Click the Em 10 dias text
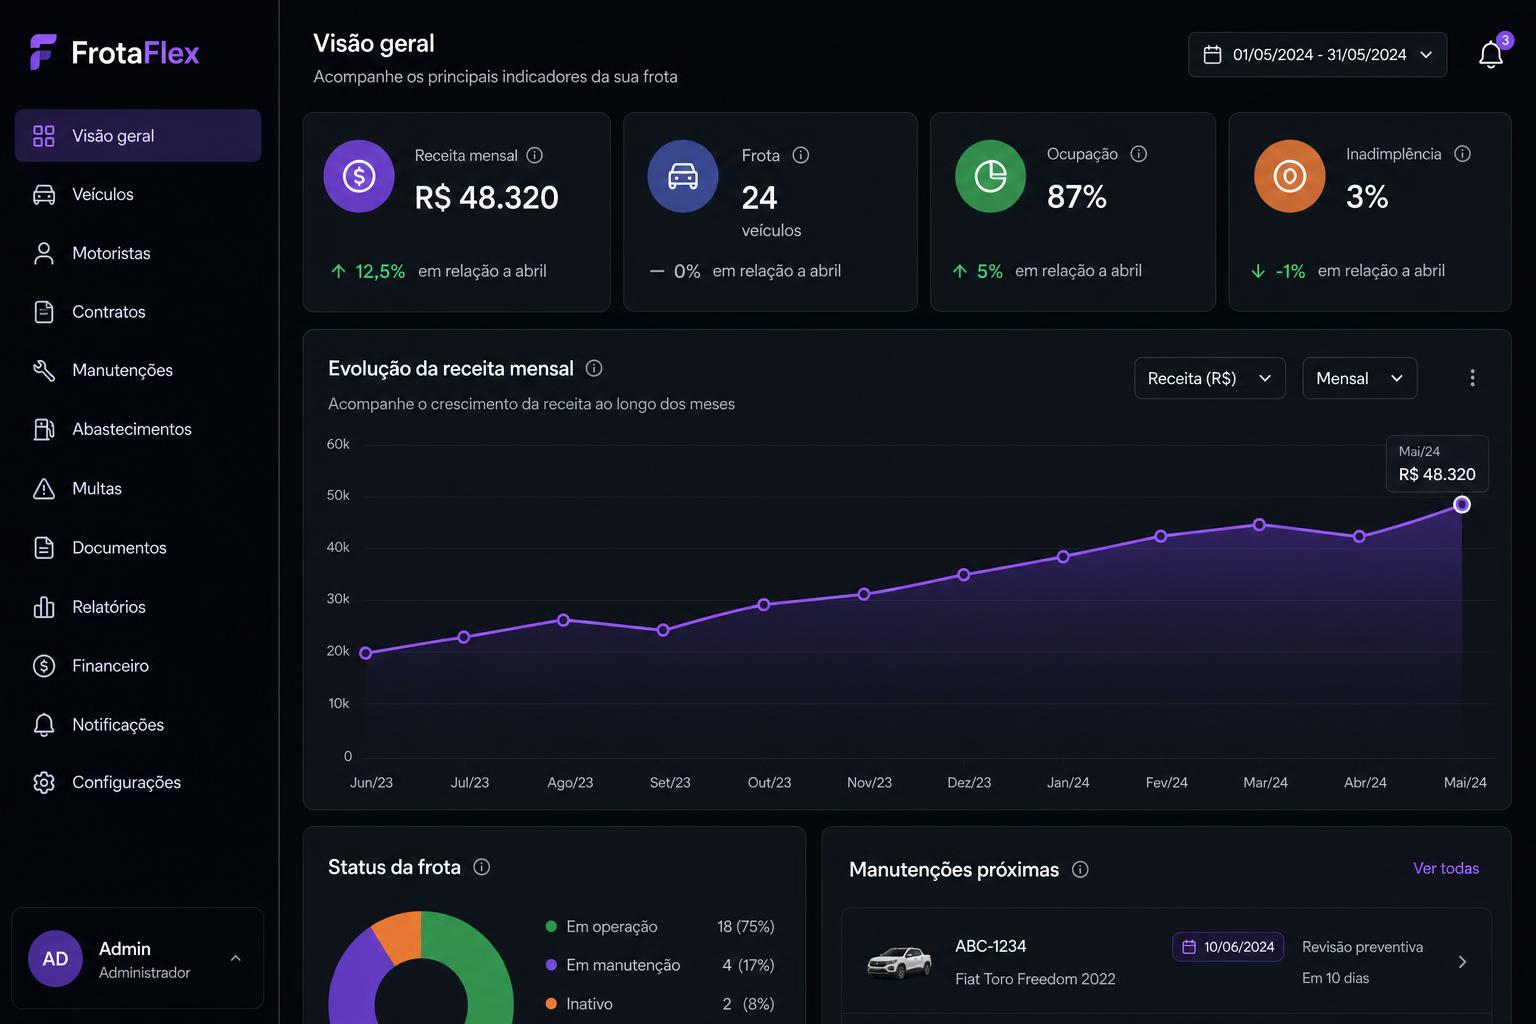The width and height of the screenshot is (1536, 1024). 1336,978
